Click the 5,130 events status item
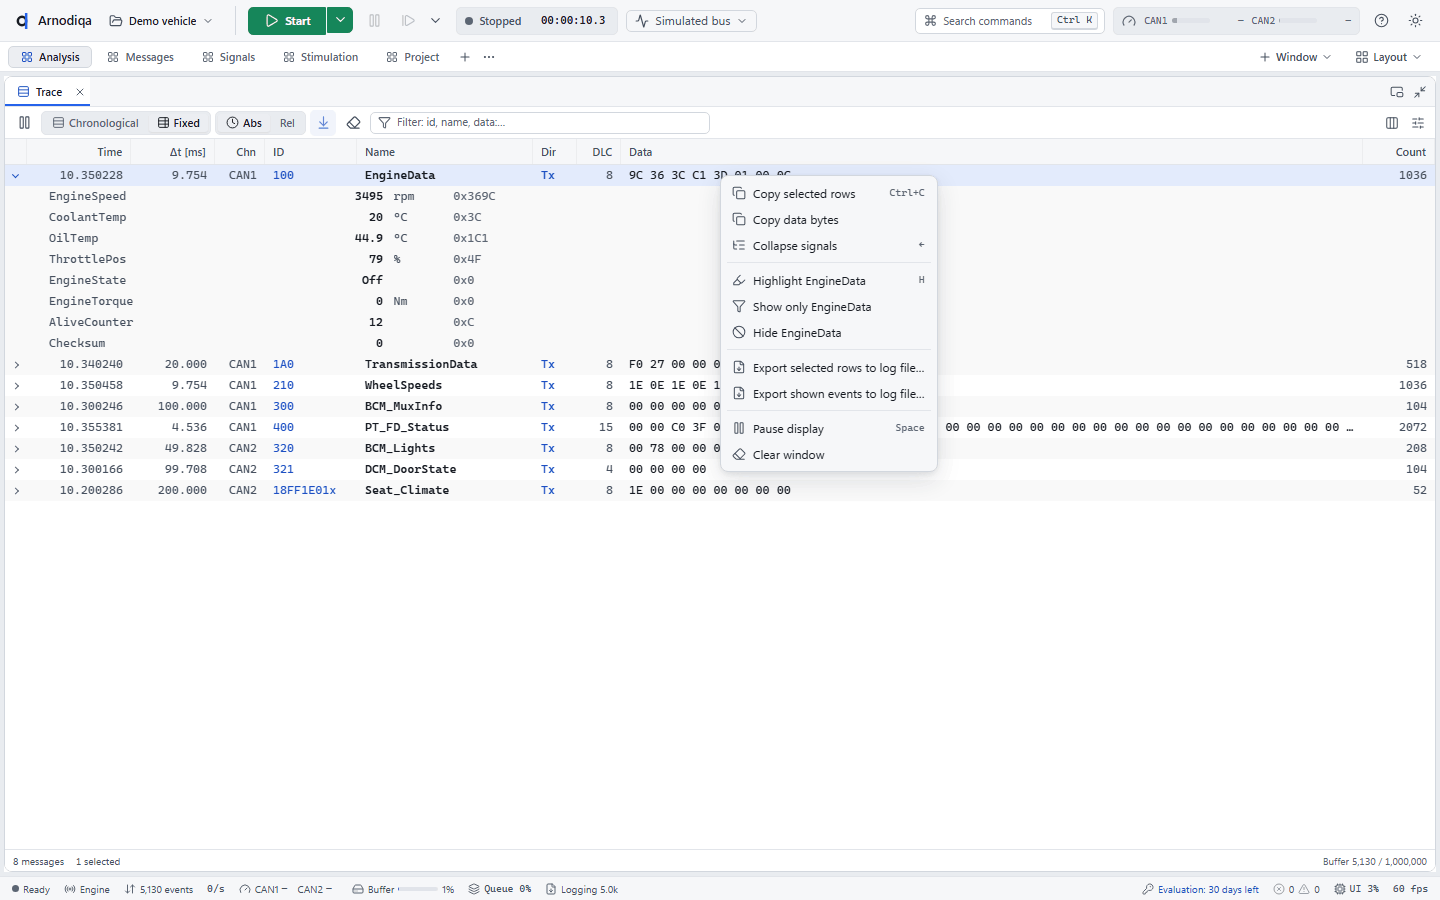The width and height of the screenshot is (1440, 900). click(159, 889)
